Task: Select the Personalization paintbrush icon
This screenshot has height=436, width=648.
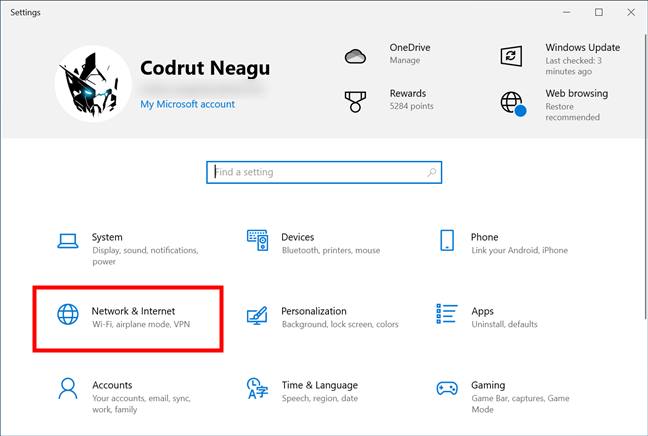Action: (x=257, y=315)
